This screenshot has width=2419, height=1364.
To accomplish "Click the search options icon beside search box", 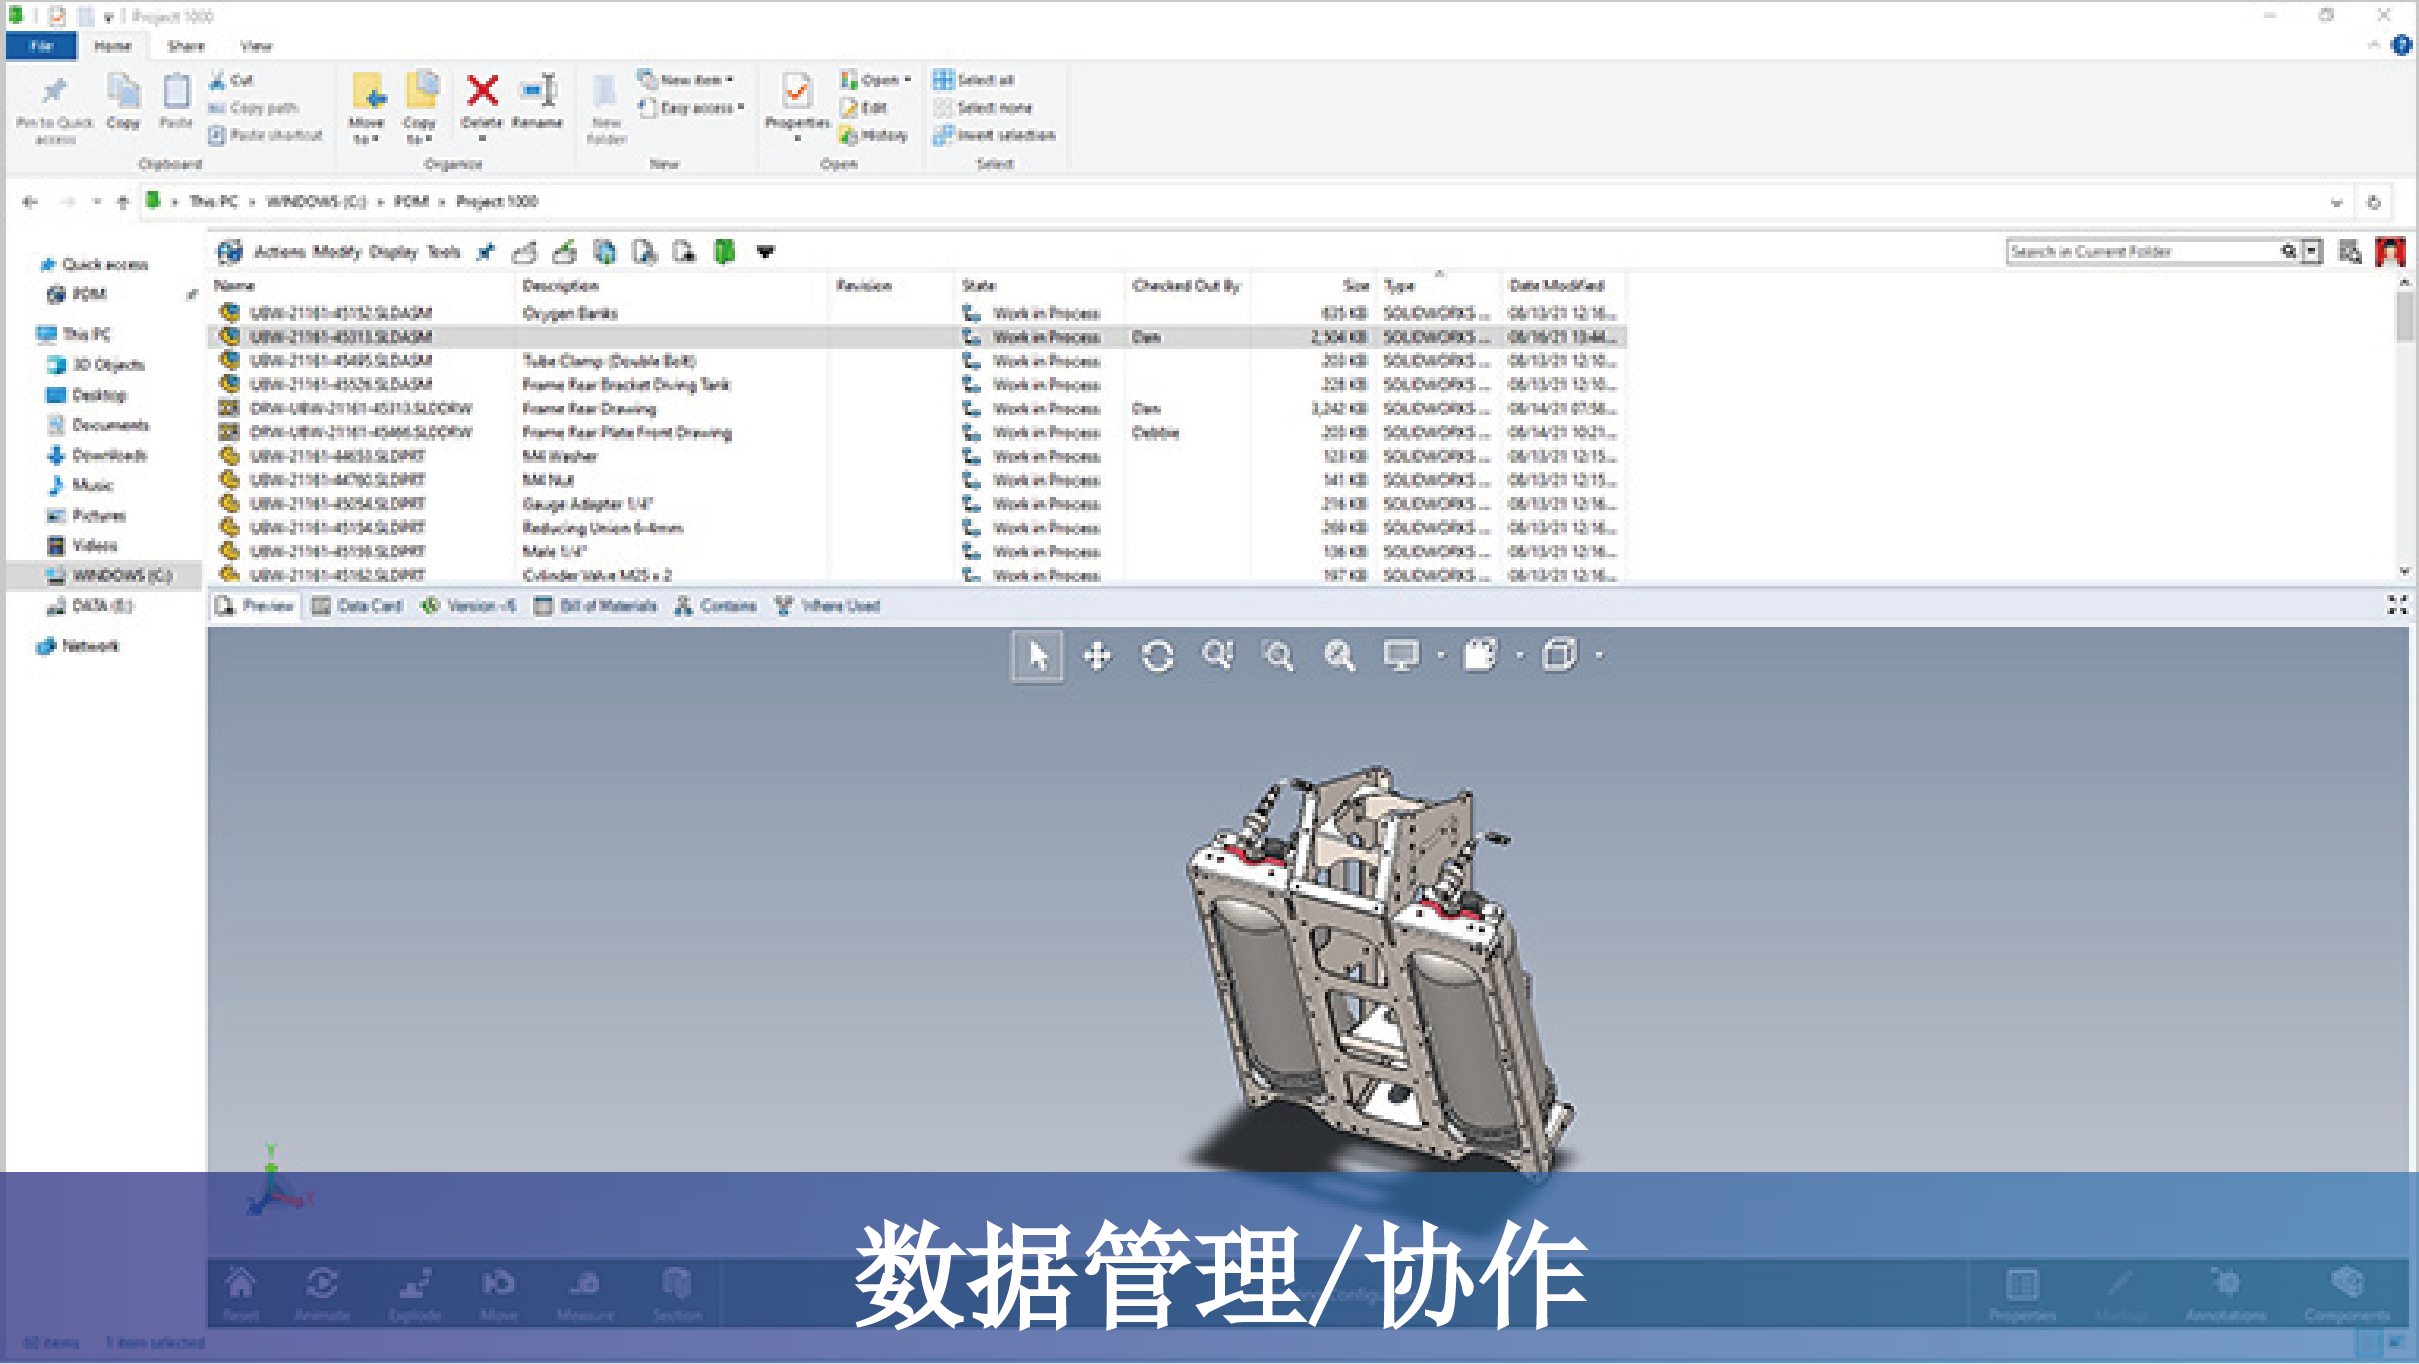I will (x=2350, y=252).
